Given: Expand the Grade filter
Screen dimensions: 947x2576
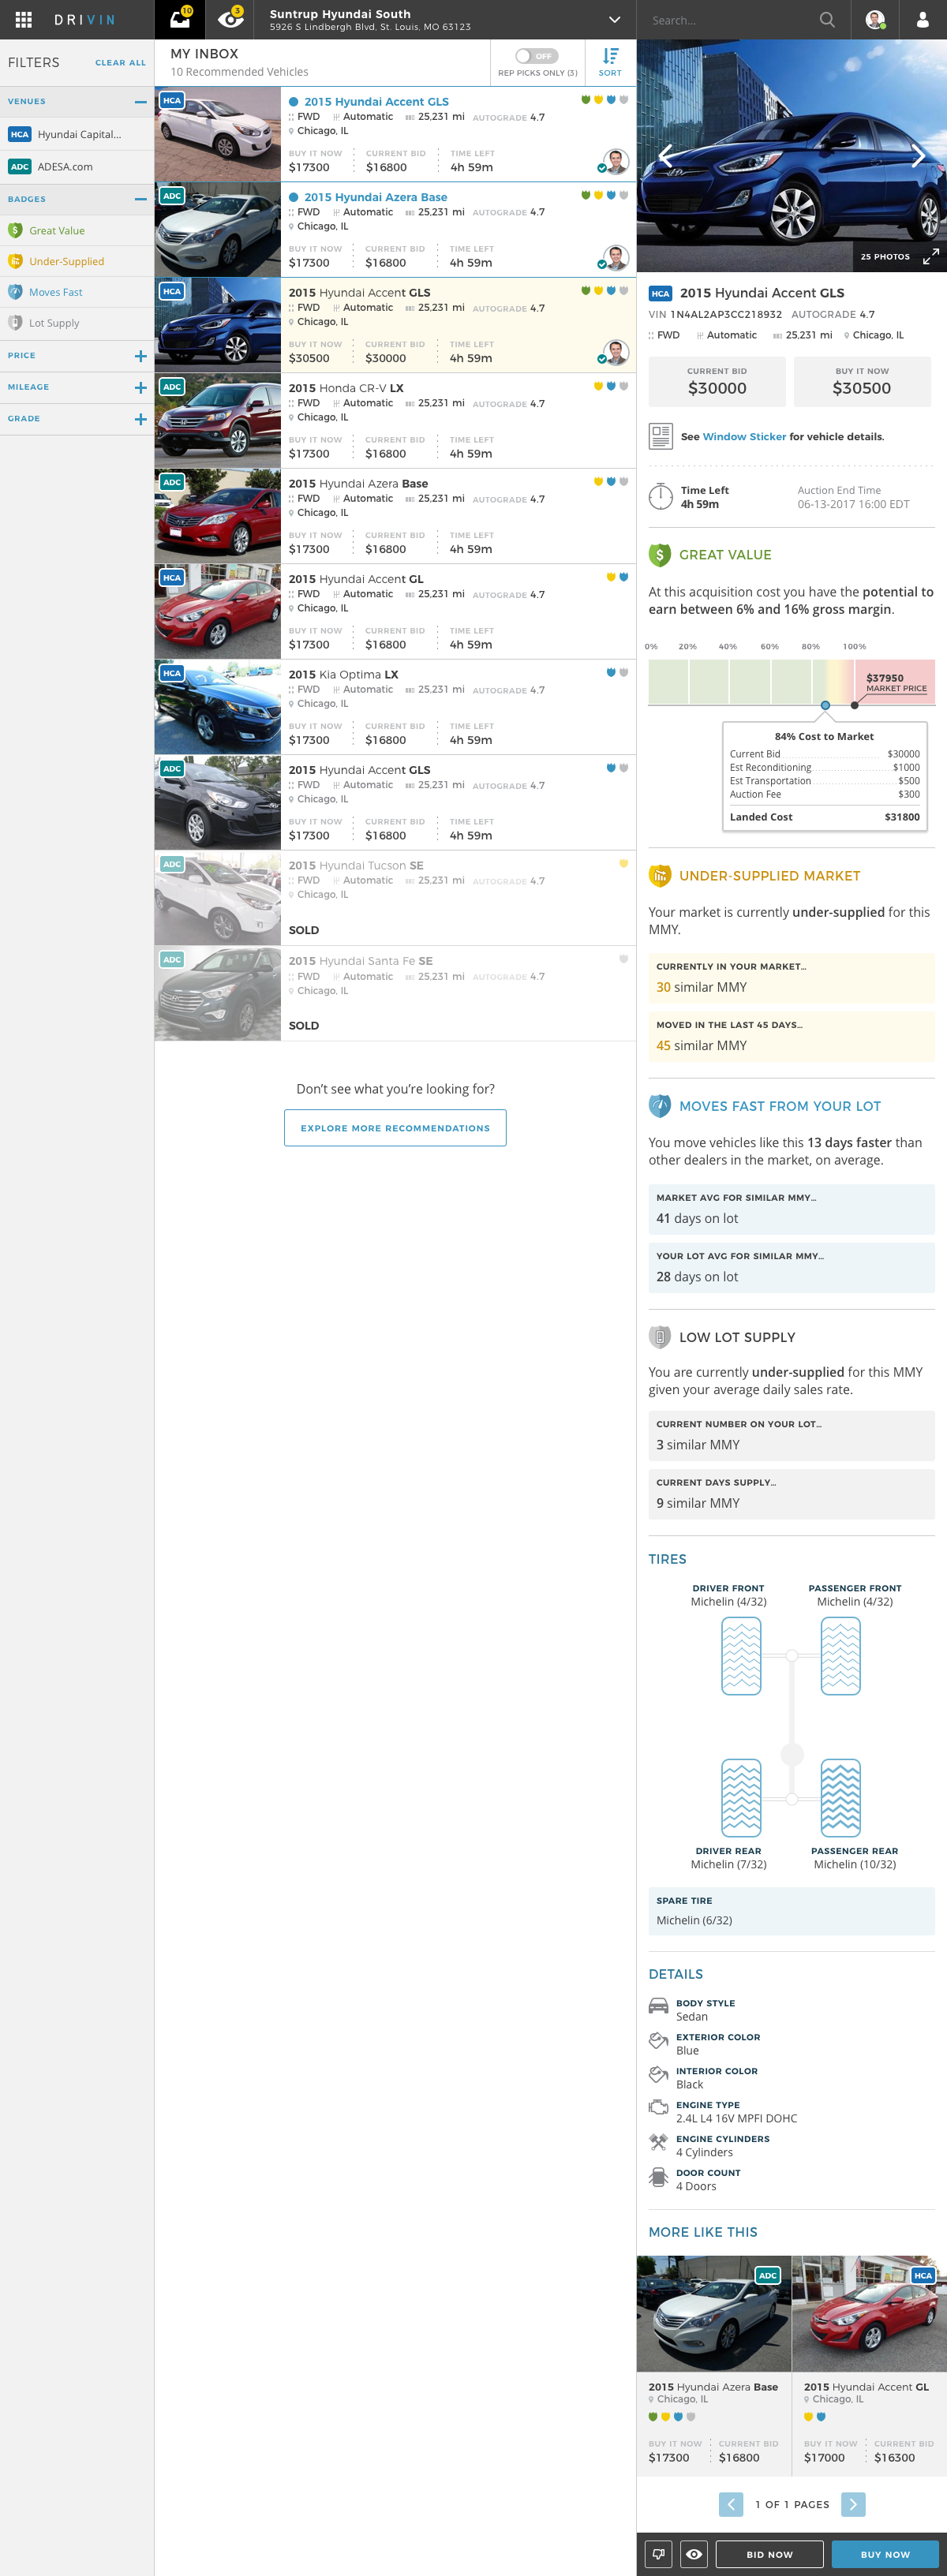Looking at the screenshot, I should [x=140, y=419].
